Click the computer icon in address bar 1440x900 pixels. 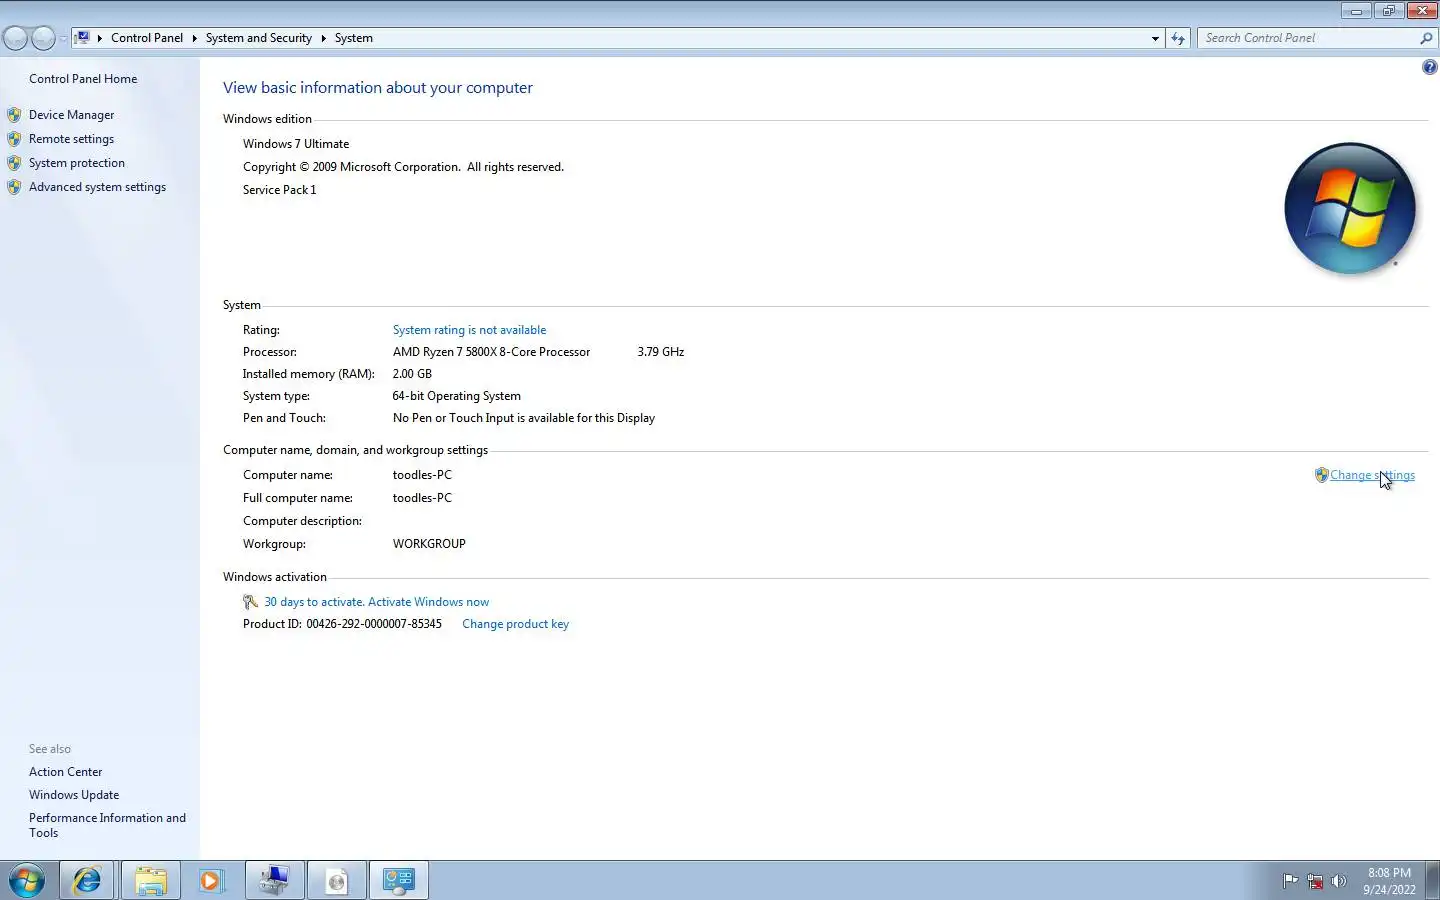tap(83, 38)
